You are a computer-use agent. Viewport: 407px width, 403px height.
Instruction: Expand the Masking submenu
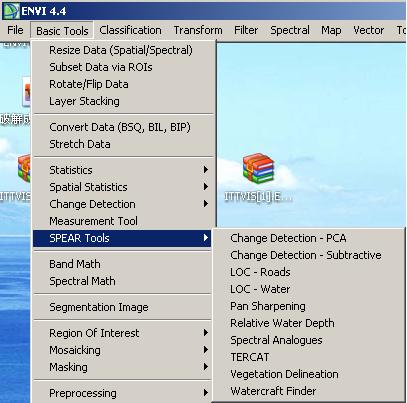coord(122,367)
